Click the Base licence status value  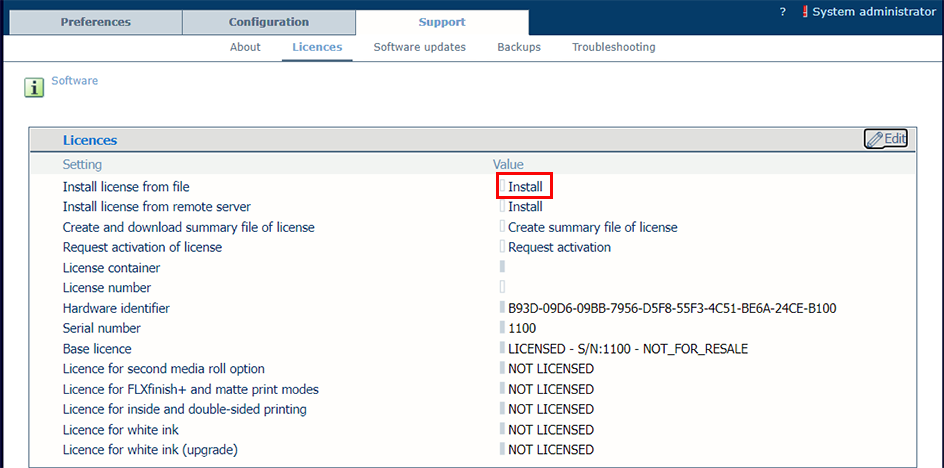click(x=628, y=349)
